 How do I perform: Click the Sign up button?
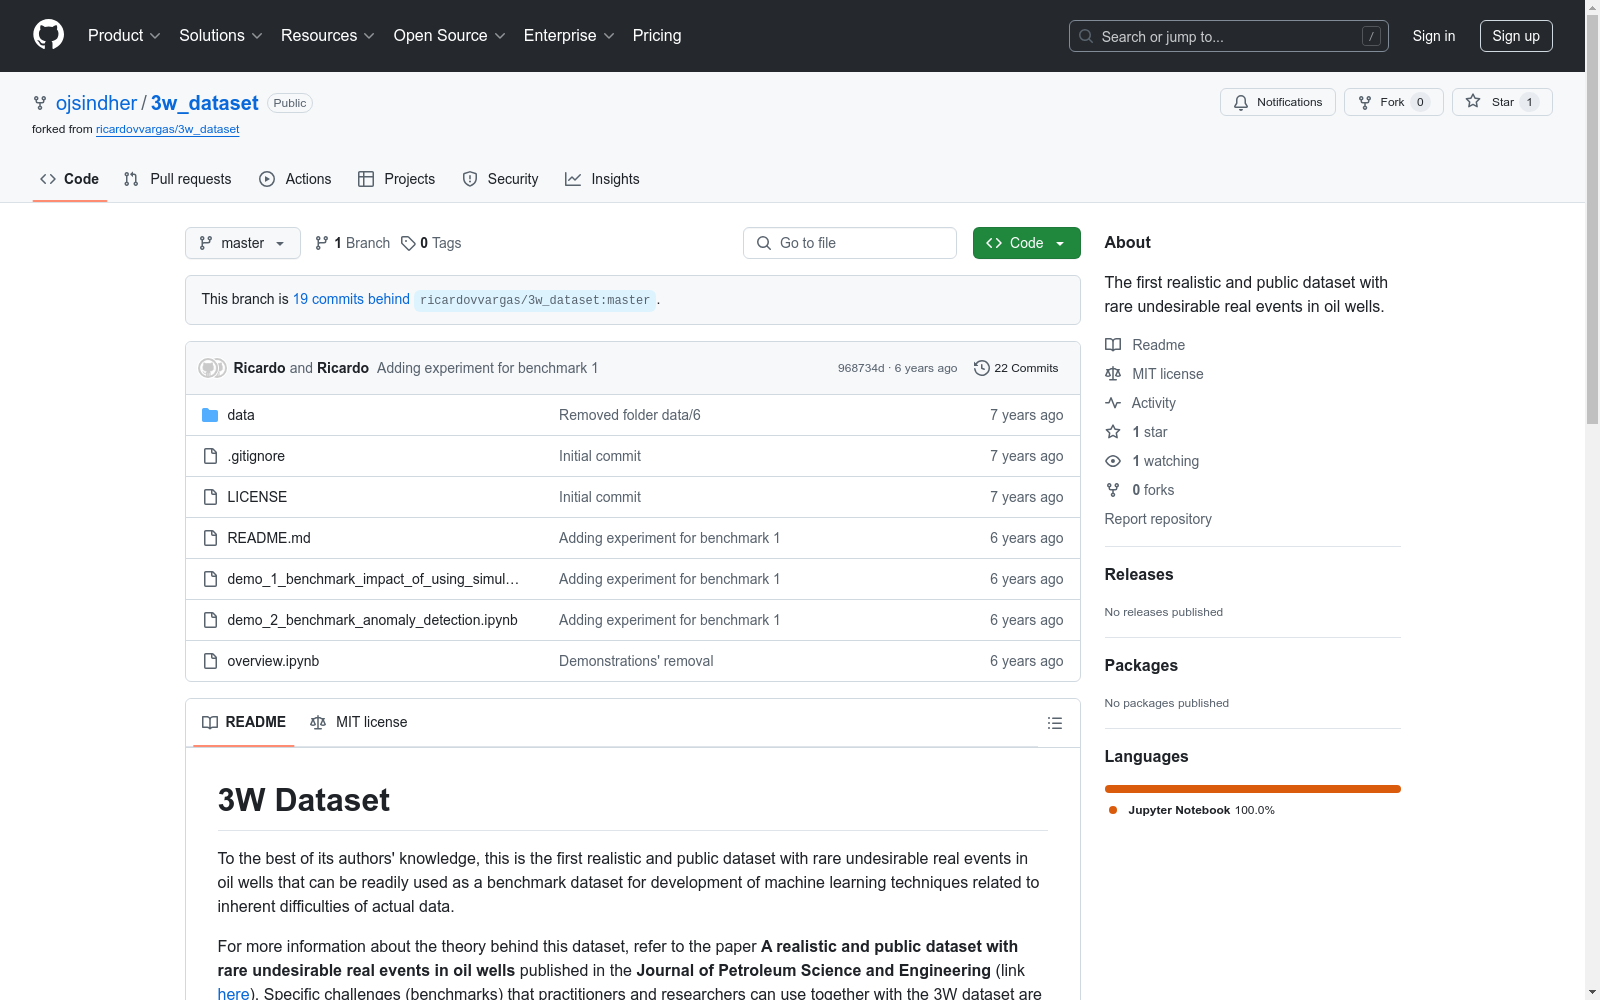coord(1516,36)
